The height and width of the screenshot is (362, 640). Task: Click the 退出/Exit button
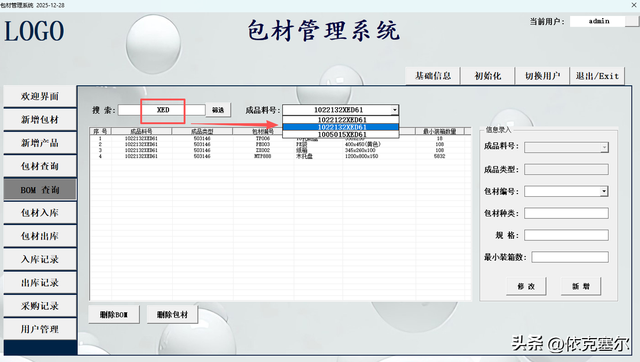click(x=597, y=76)
